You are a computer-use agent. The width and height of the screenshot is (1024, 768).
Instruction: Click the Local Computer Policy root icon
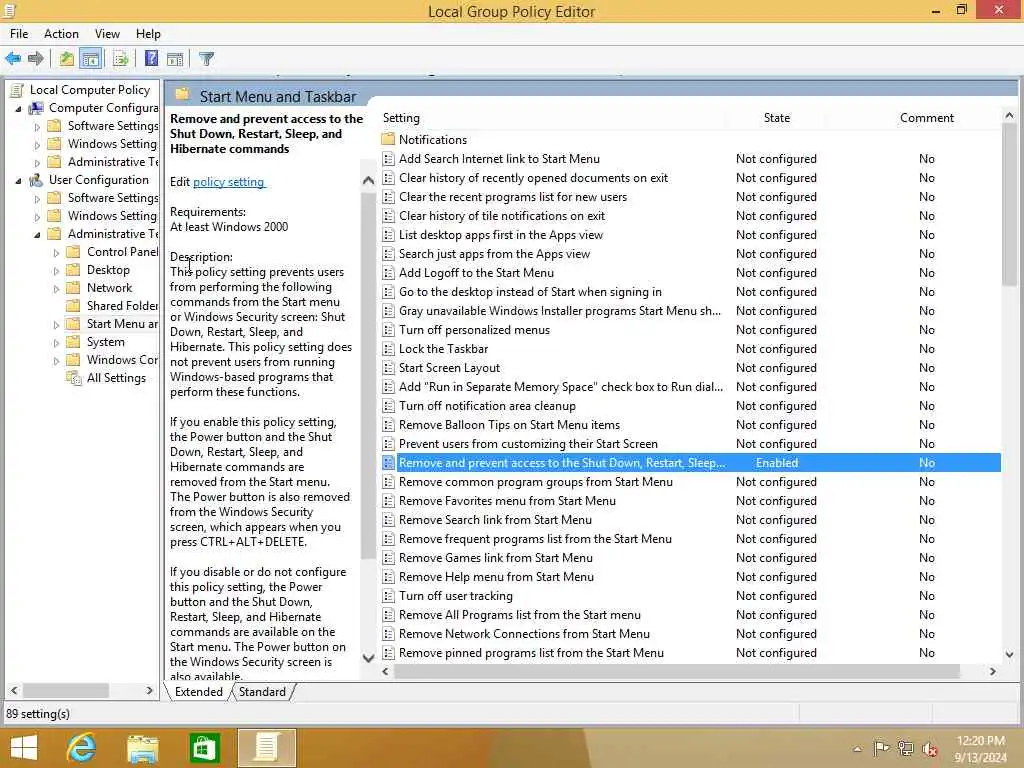(18, 90)
